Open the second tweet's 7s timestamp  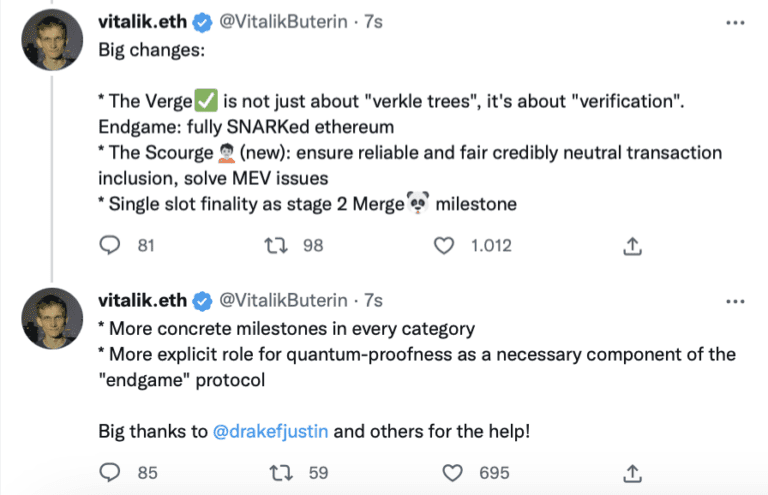click(x=373, y=300)
